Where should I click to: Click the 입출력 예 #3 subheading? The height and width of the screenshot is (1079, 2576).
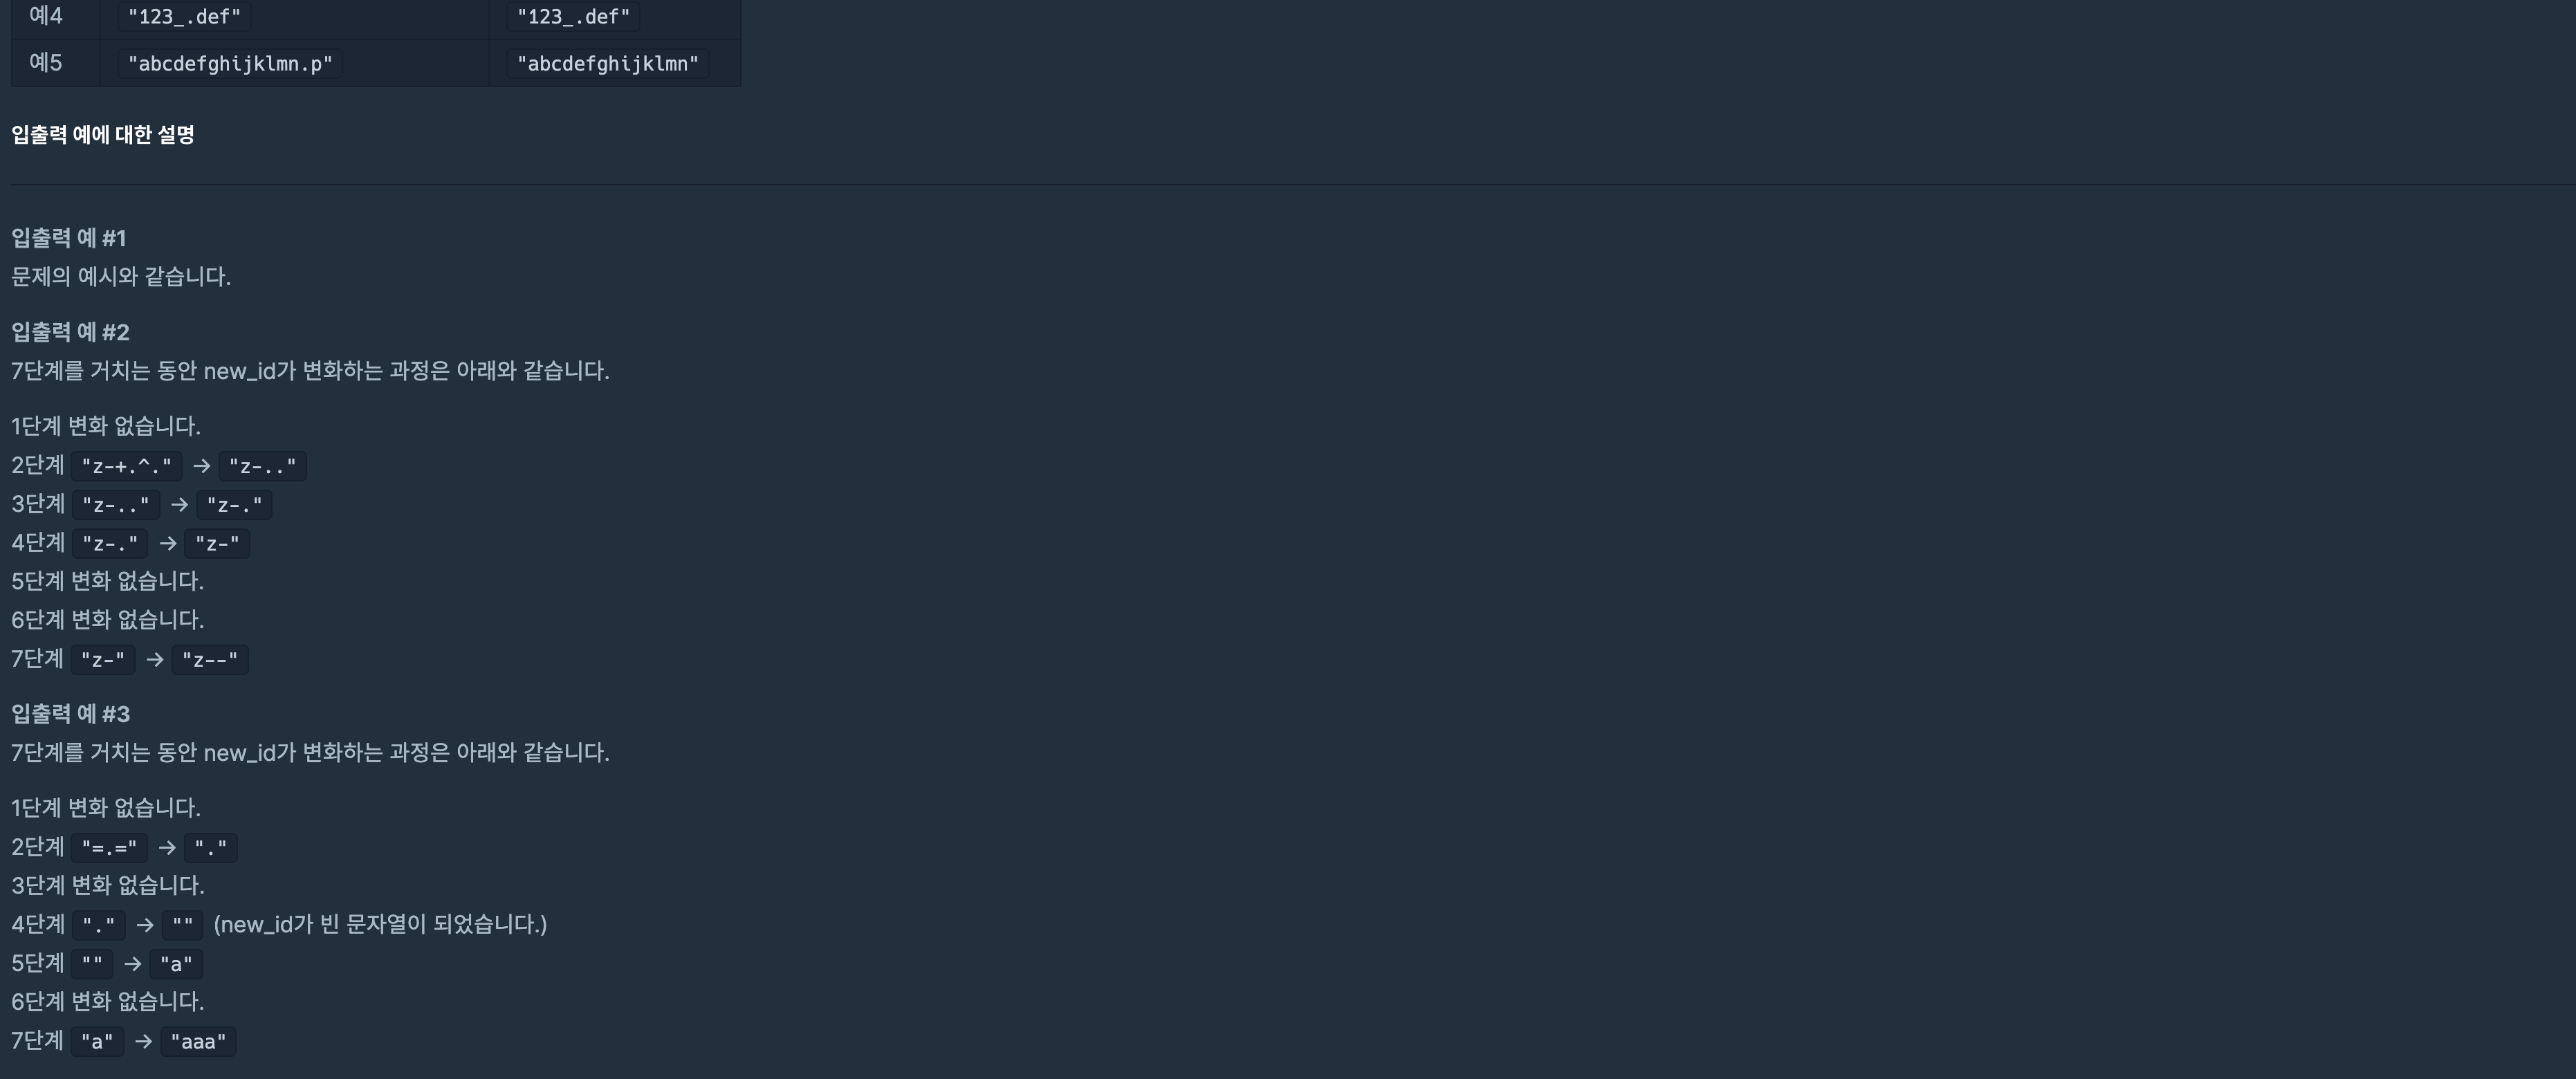point(71,714)
